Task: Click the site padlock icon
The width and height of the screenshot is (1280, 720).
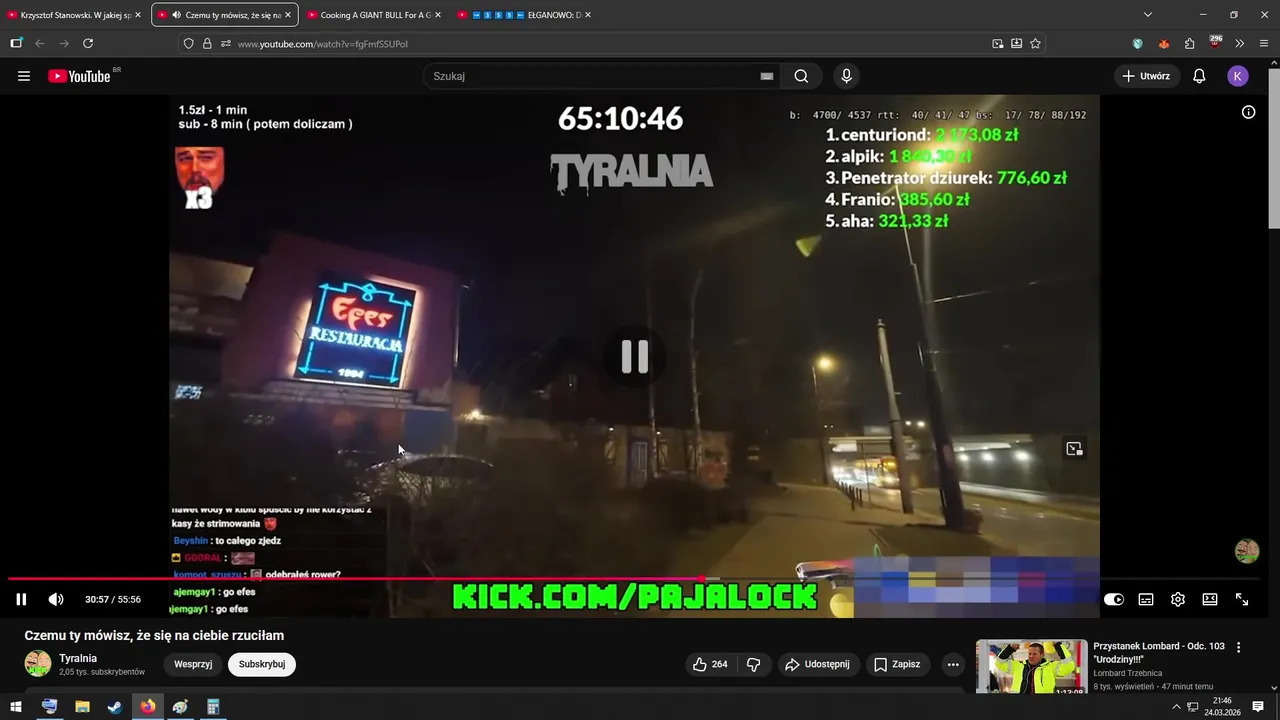Action: point(207,43)
